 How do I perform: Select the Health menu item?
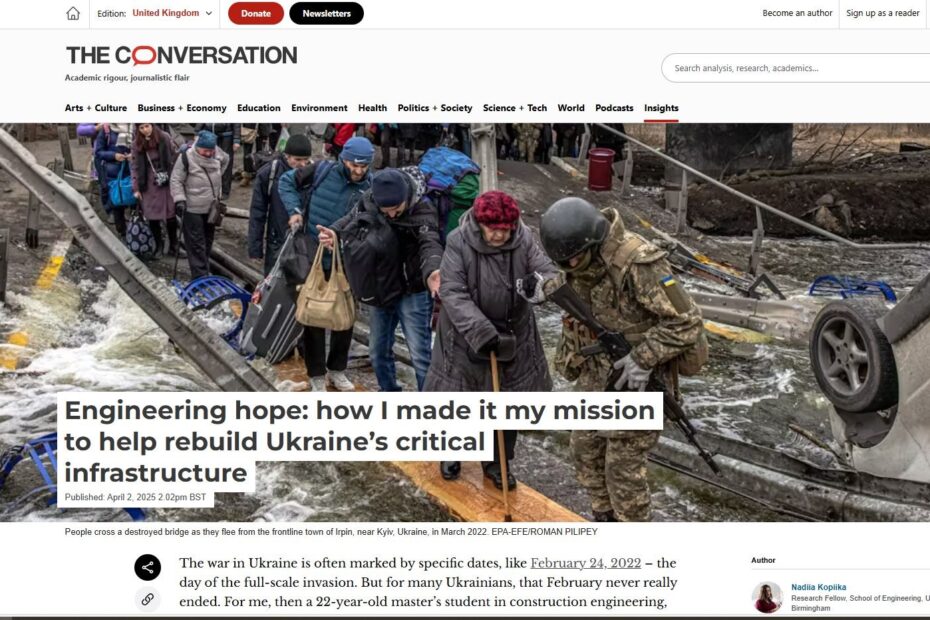point(372,108)
